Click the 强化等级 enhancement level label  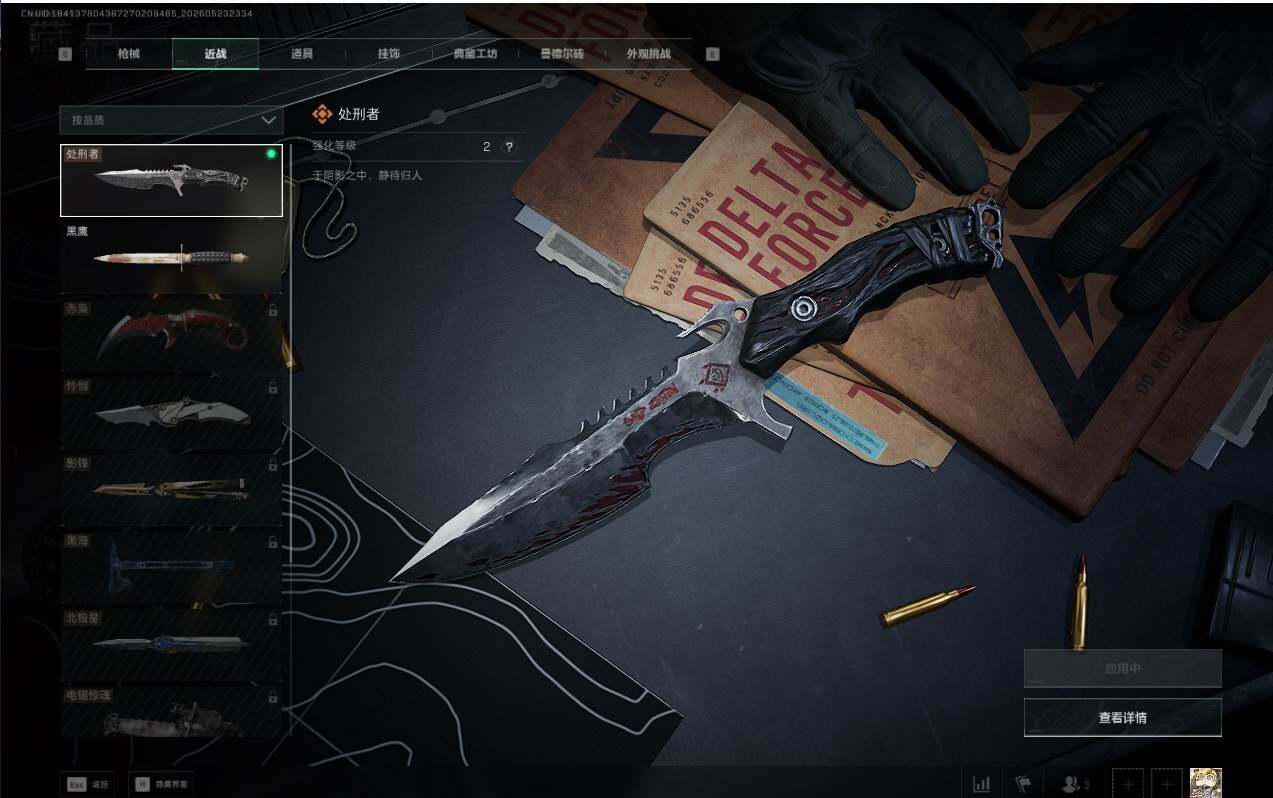[x=334, y=146]
